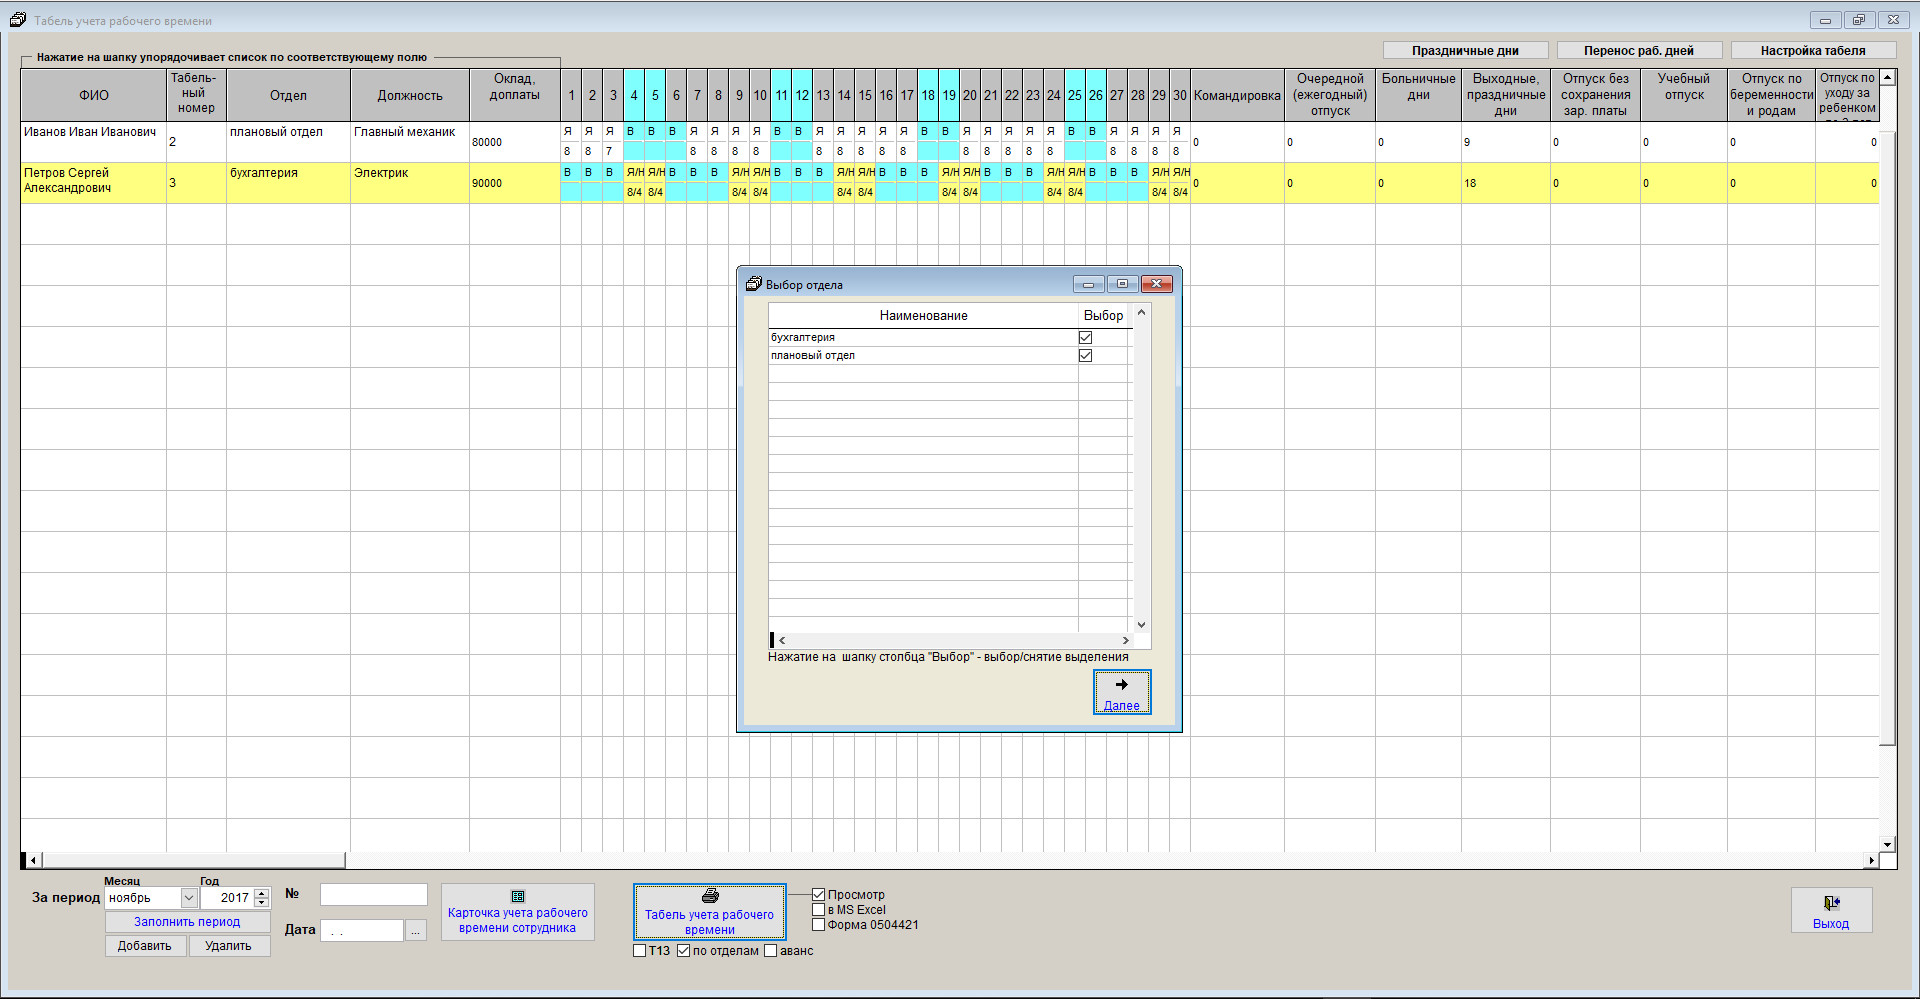Image resolution: width=1920 pixels, height=999 pixels.
Task: Click the exit door icon above Выход
Action: pyautogui.click(x=1831, y=903)
